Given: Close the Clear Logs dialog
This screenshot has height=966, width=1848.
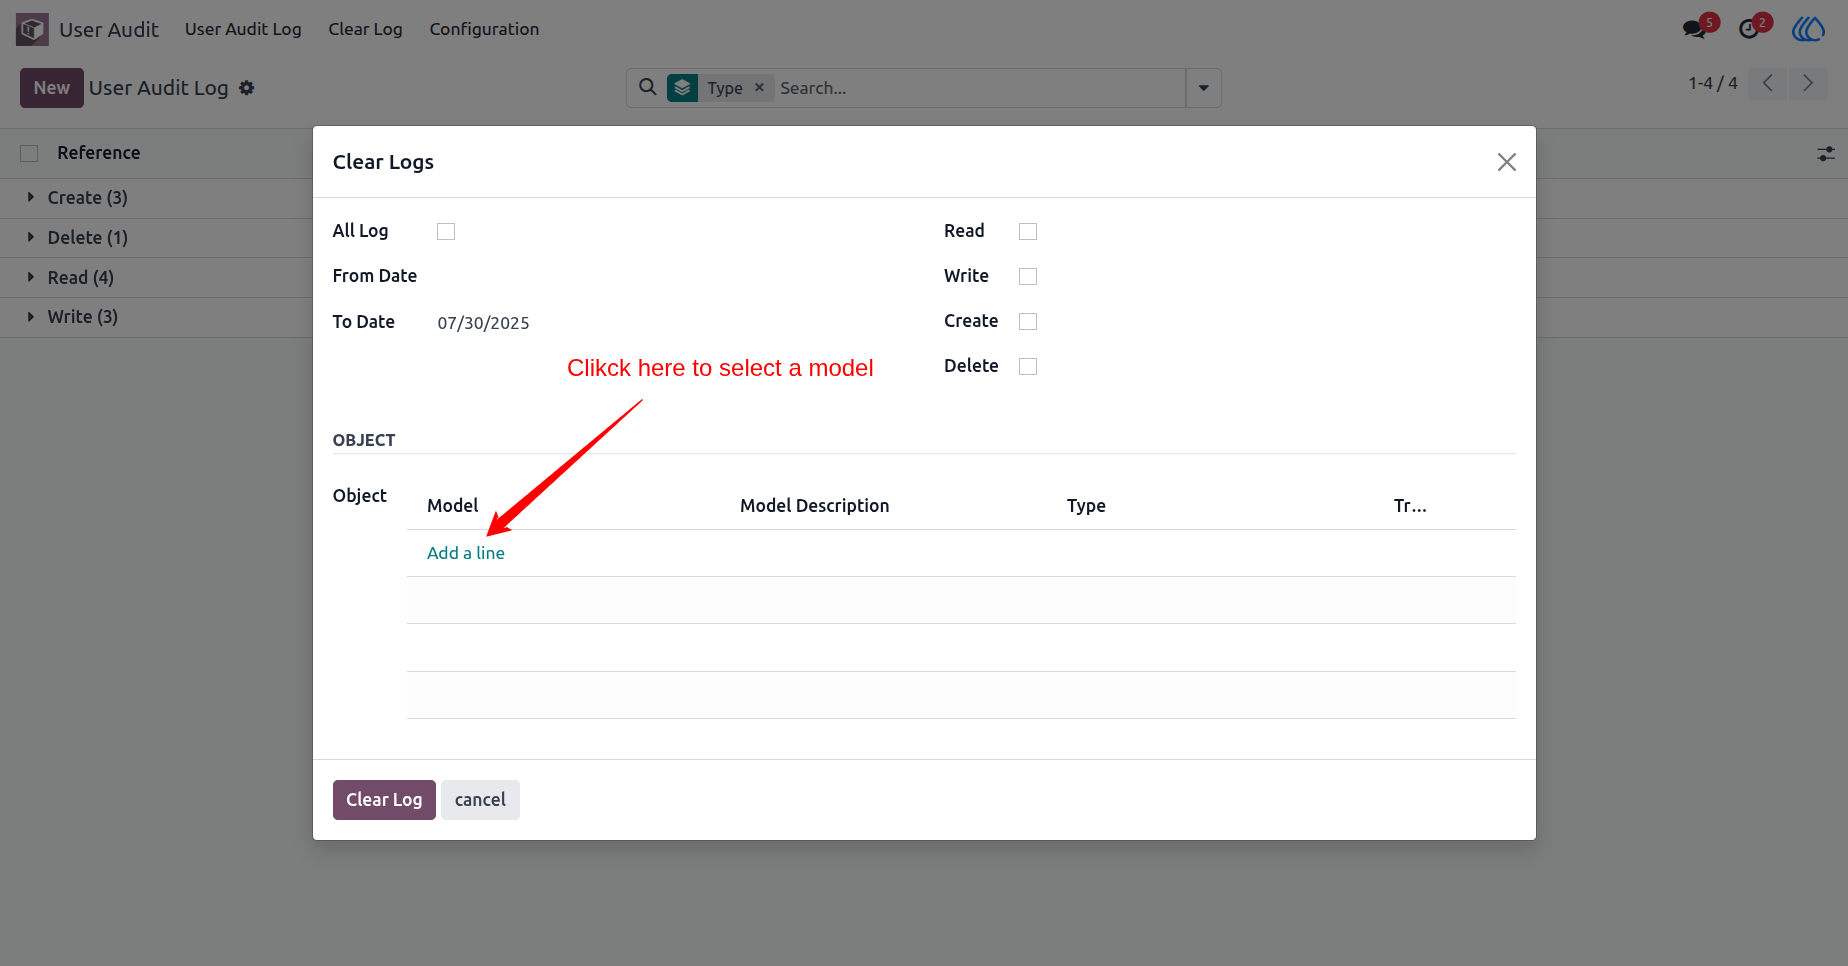Looking at the screenshot, I should tap(1506, 162).
